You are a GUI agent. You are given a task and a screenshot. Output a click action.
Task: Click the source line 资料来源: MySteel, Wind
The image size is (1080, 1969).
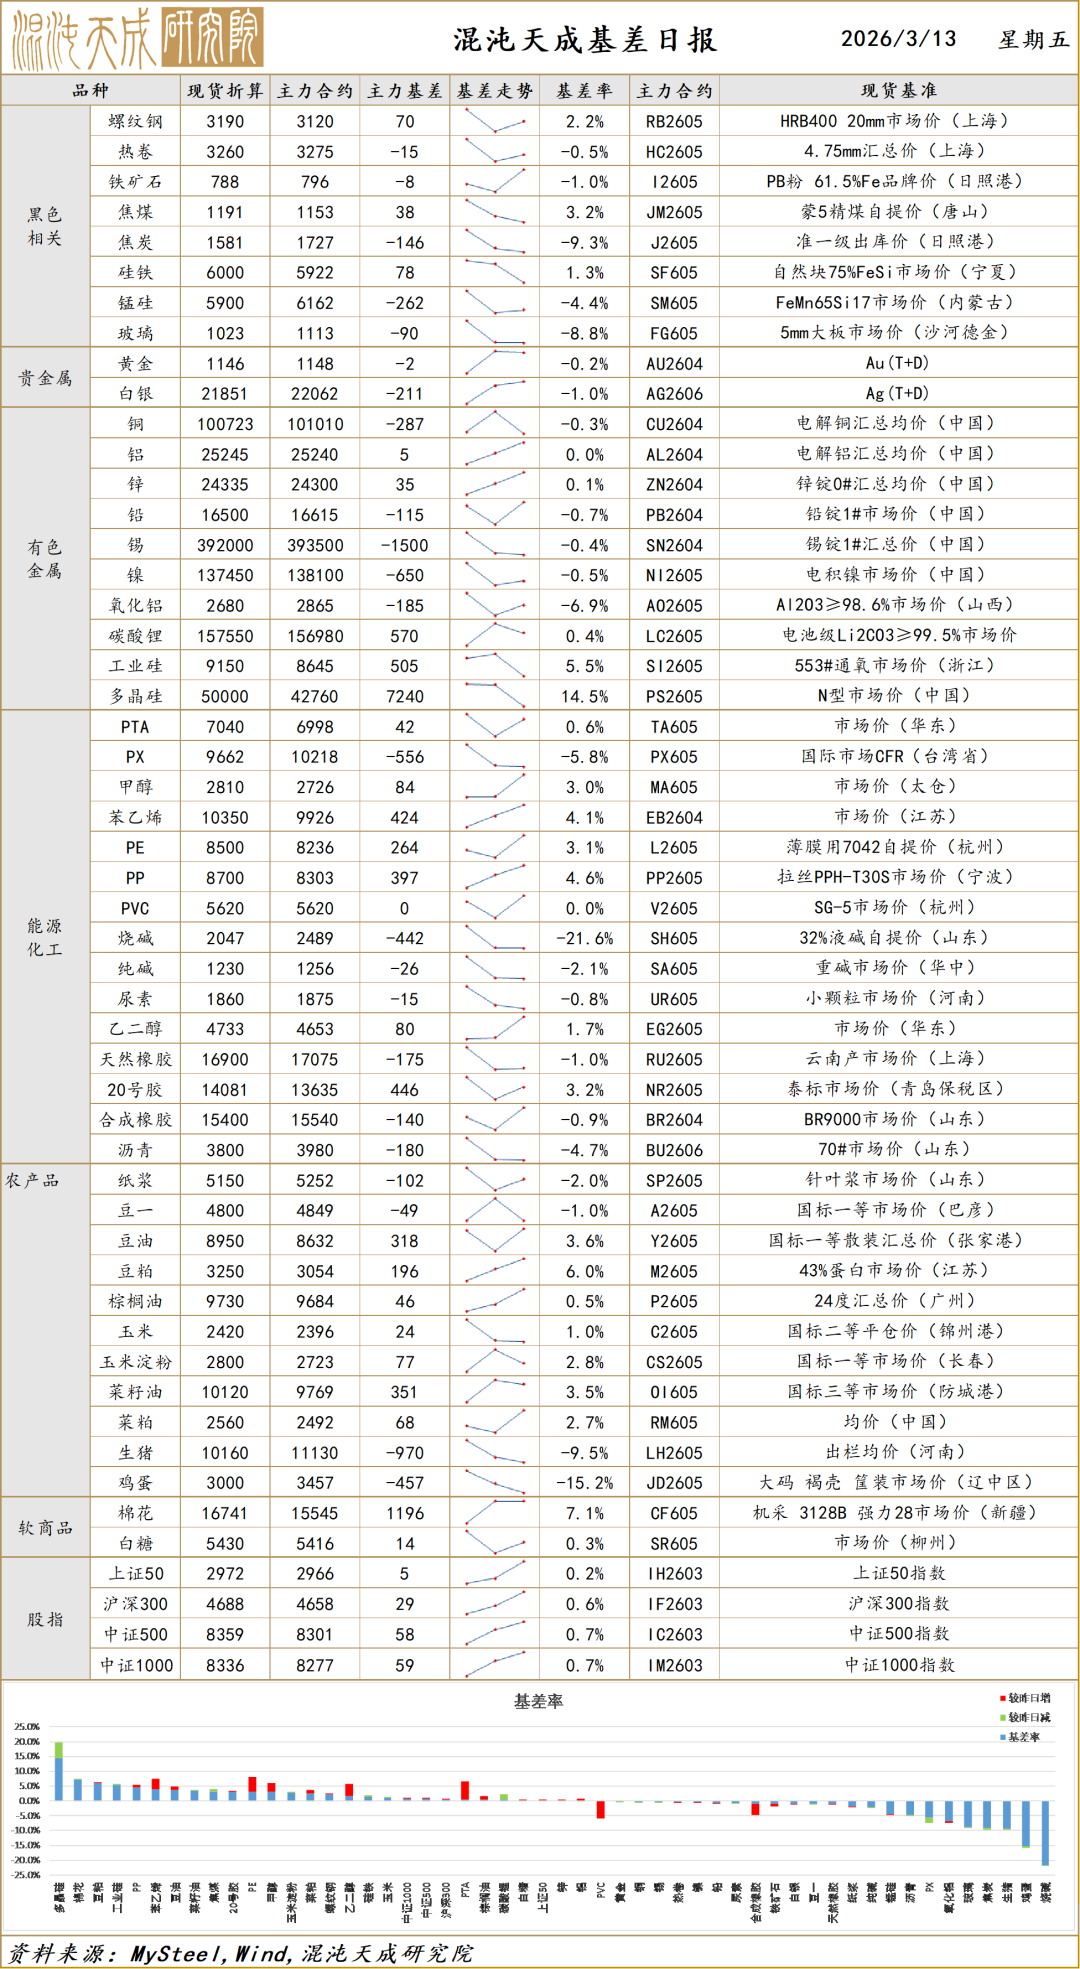[241, 1953]
